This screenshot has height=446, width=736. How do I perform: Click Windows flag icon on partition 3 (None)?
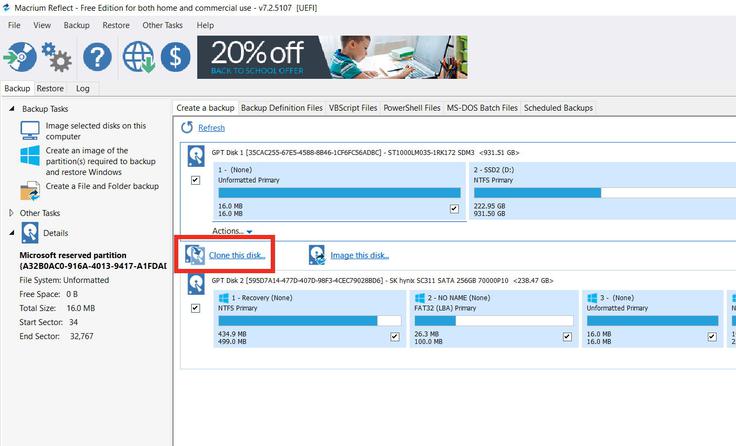click(592, 298)
